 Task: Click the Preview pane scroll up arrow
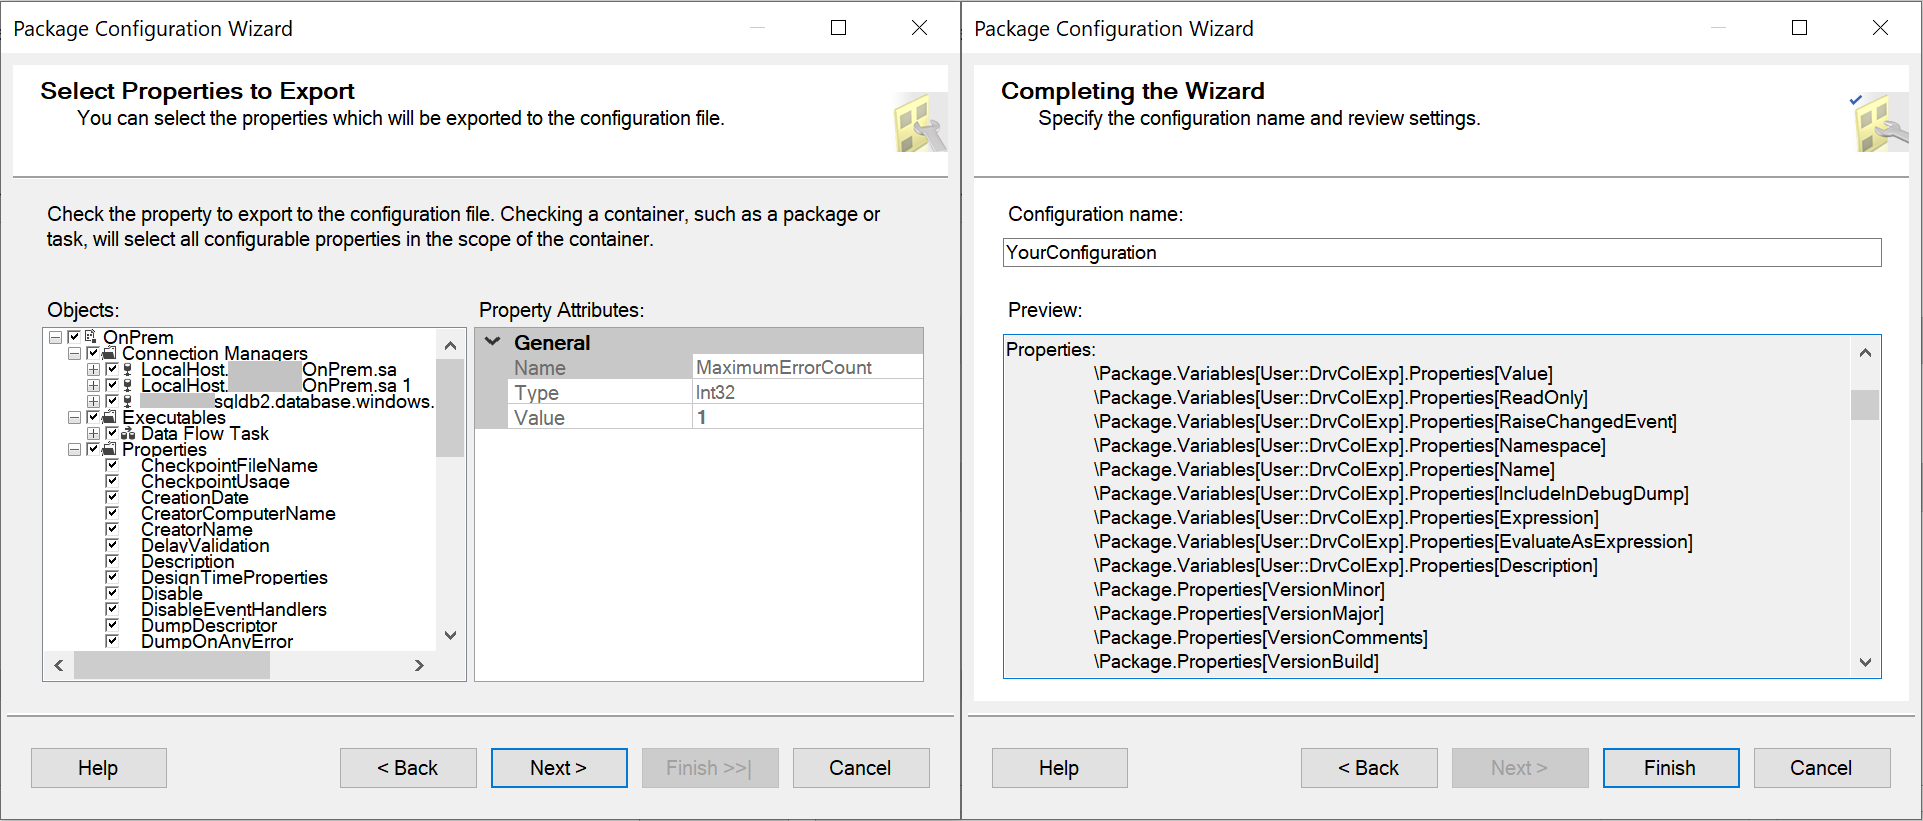[1865, 352]
